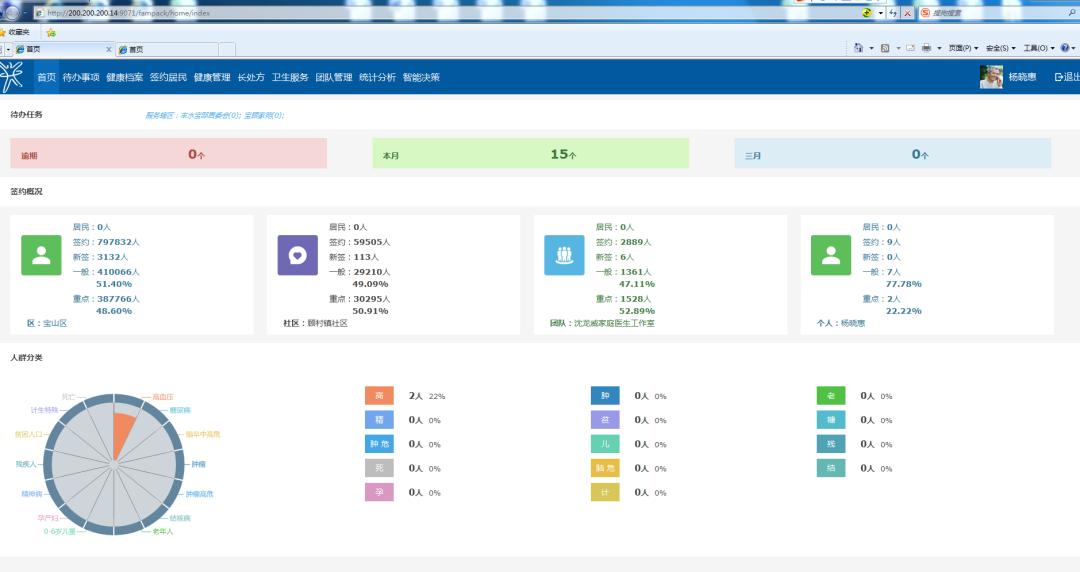
Task: Select 统计分析 from the top navigation
Action: point(377,77)
